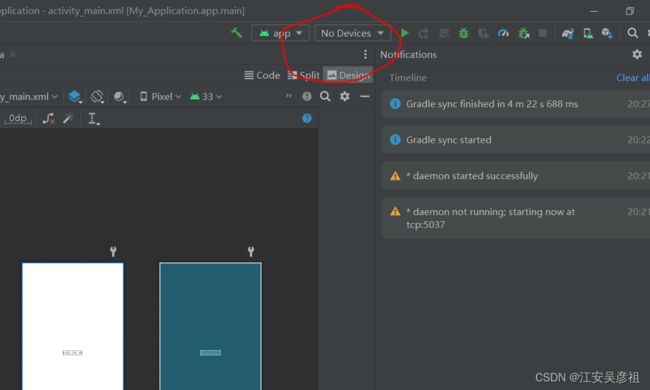This screenshot has height=390, width=650.
Task: Close the open editor tab
Action: coord(13,54)
